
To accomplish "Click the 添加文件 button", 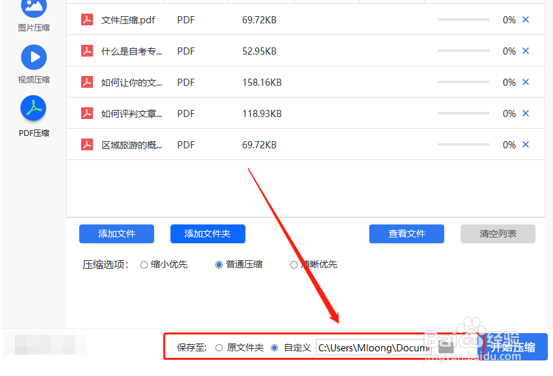I will tap(116, 234).
